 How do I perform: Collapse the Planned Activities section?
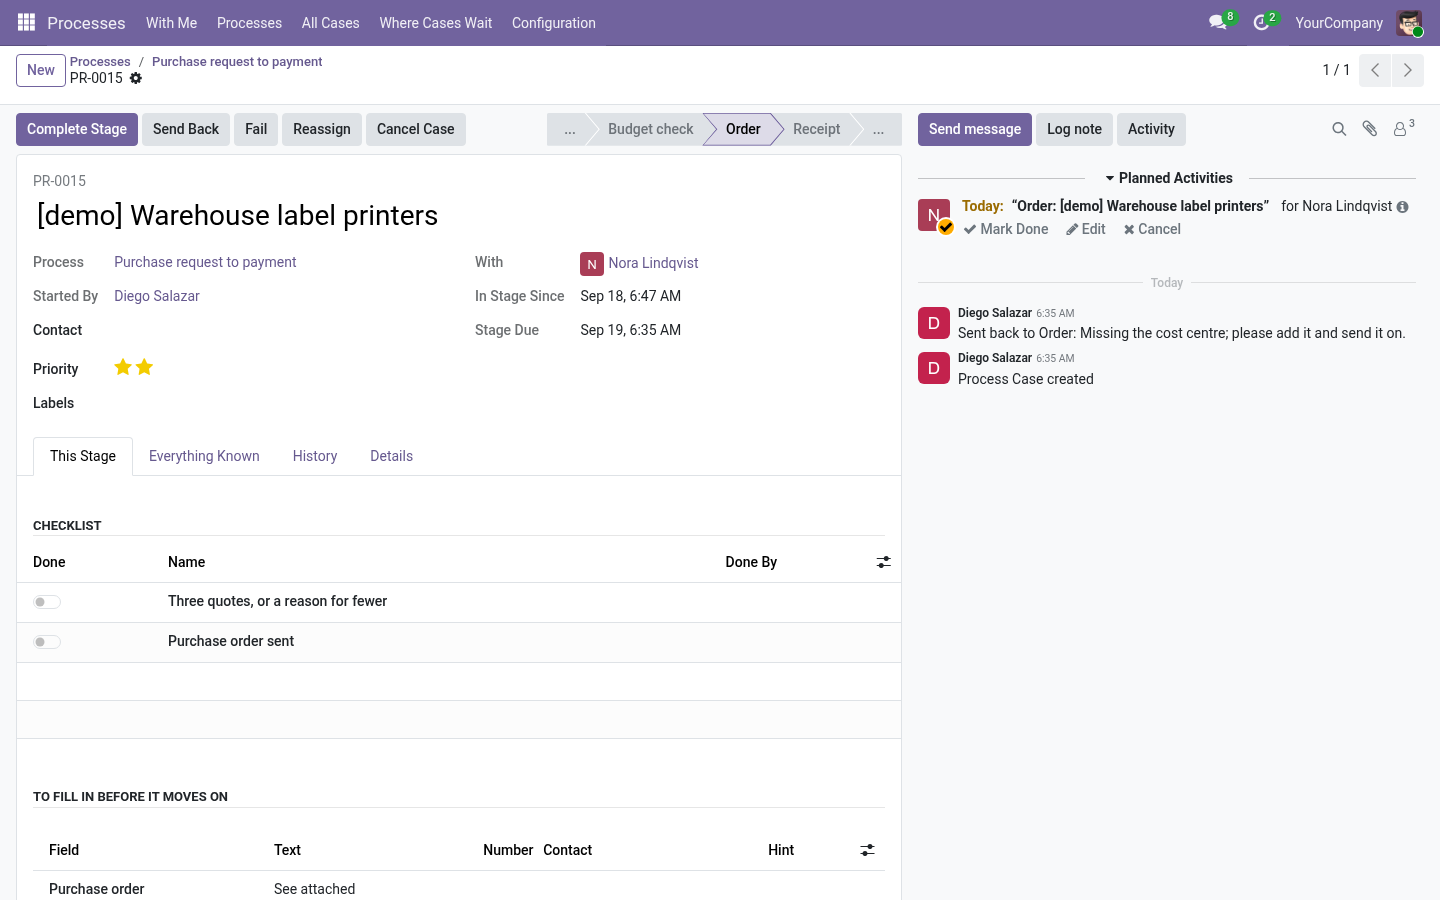coord(1167,178)
